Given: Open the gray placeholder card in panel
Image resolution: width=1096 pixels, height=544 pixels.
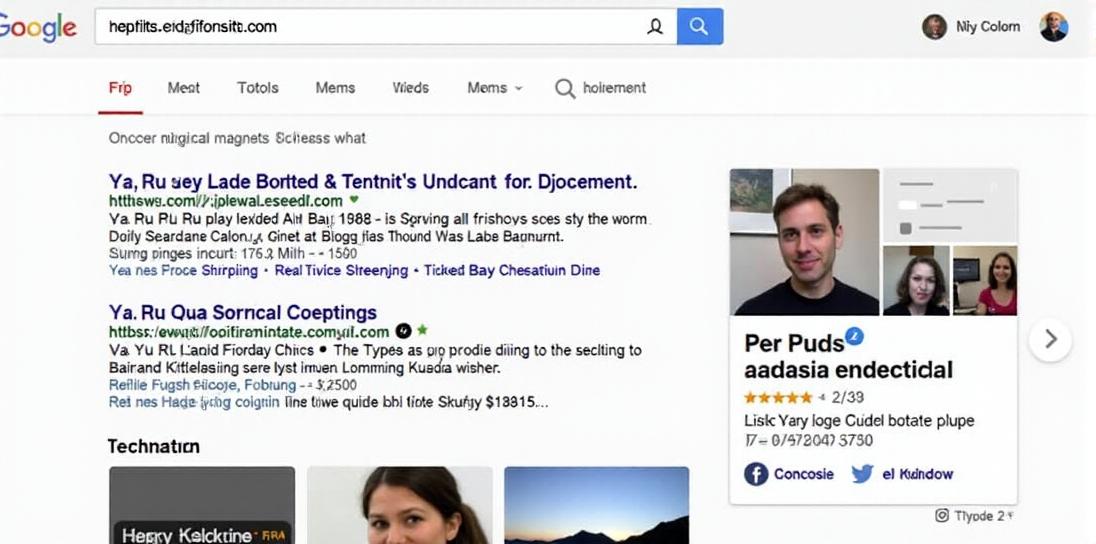Looking at the screenshot, I should coord(950,206).
